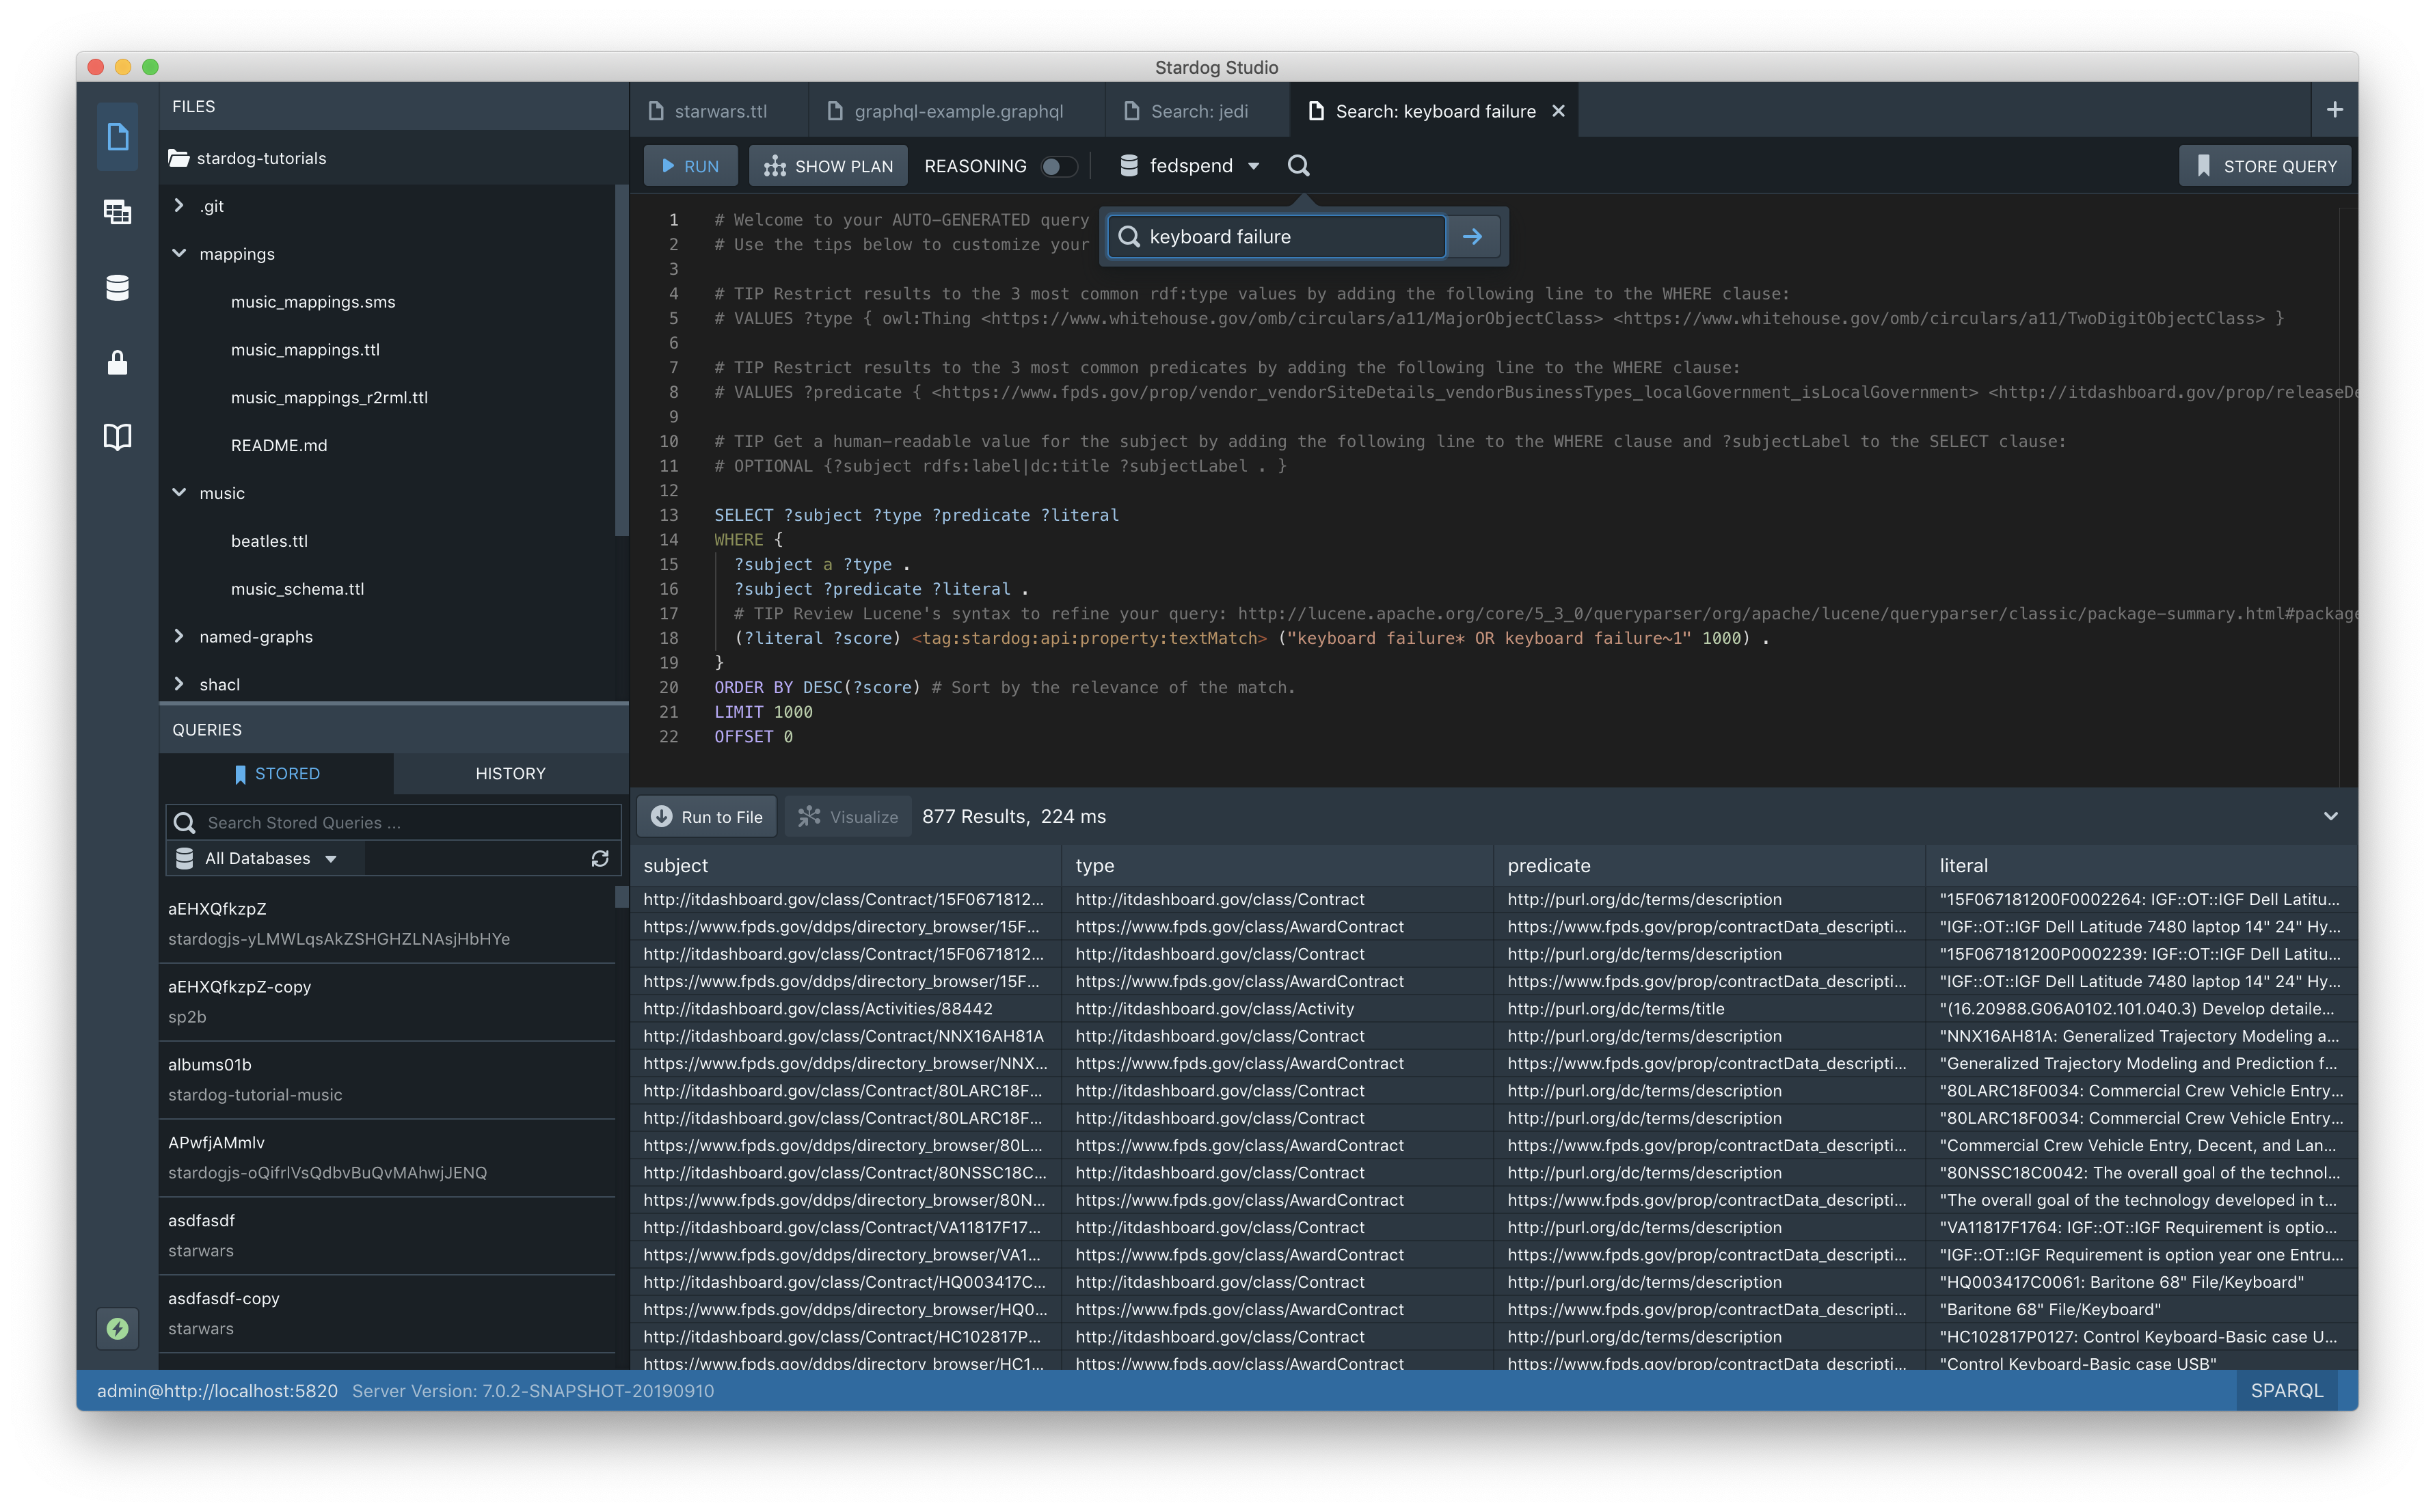This screenshot has width=2435, height=1512.
Task: Switch to the History queries tab
Action: [510, 773]
